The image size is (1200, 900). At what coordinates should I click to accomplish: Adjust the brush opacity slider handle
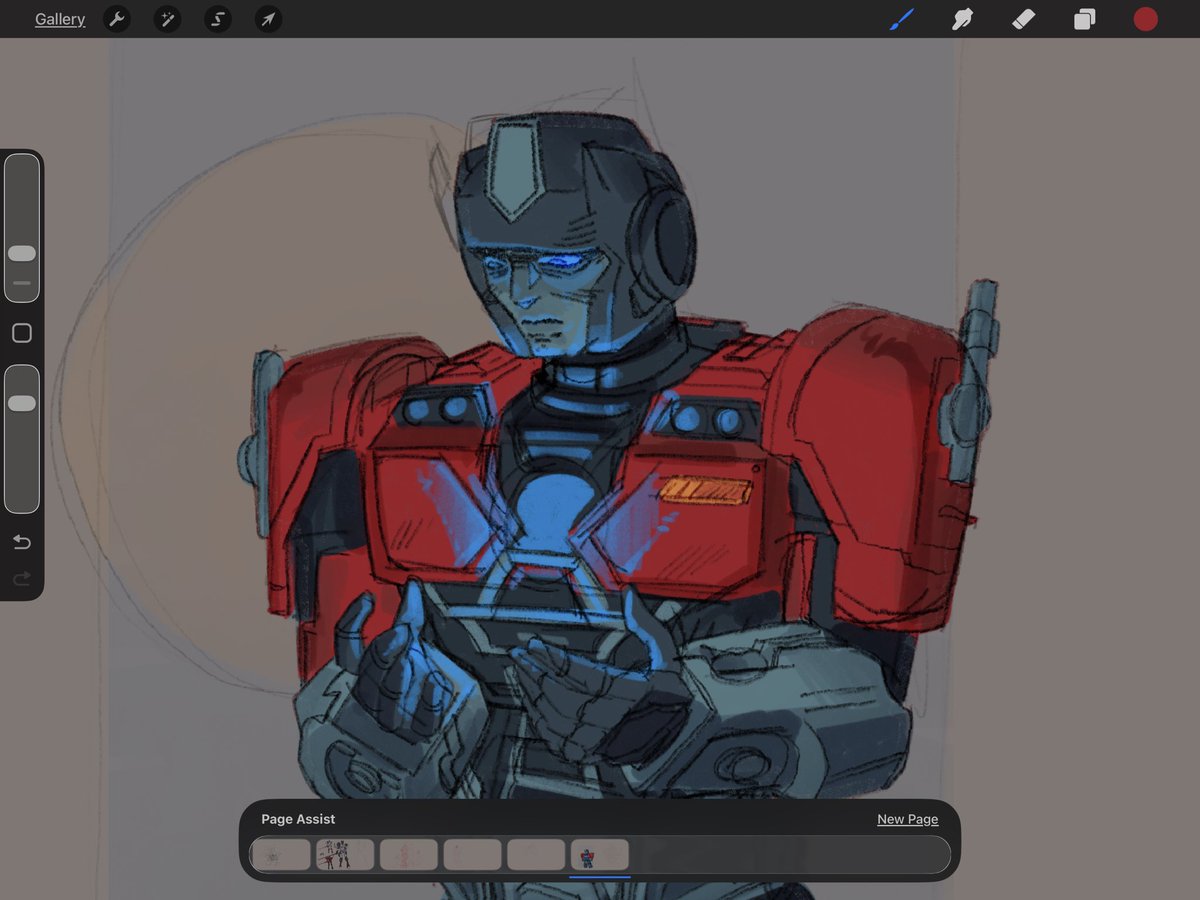point(22,403)
